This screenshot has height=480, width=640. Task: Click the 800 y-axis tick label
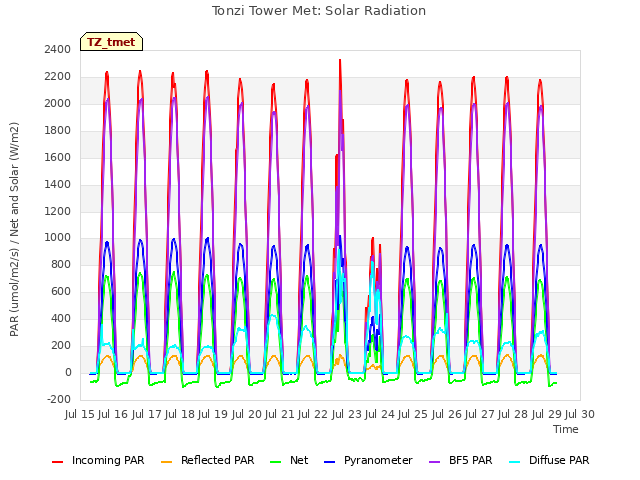pyautogui.click(x=61, y=264)
